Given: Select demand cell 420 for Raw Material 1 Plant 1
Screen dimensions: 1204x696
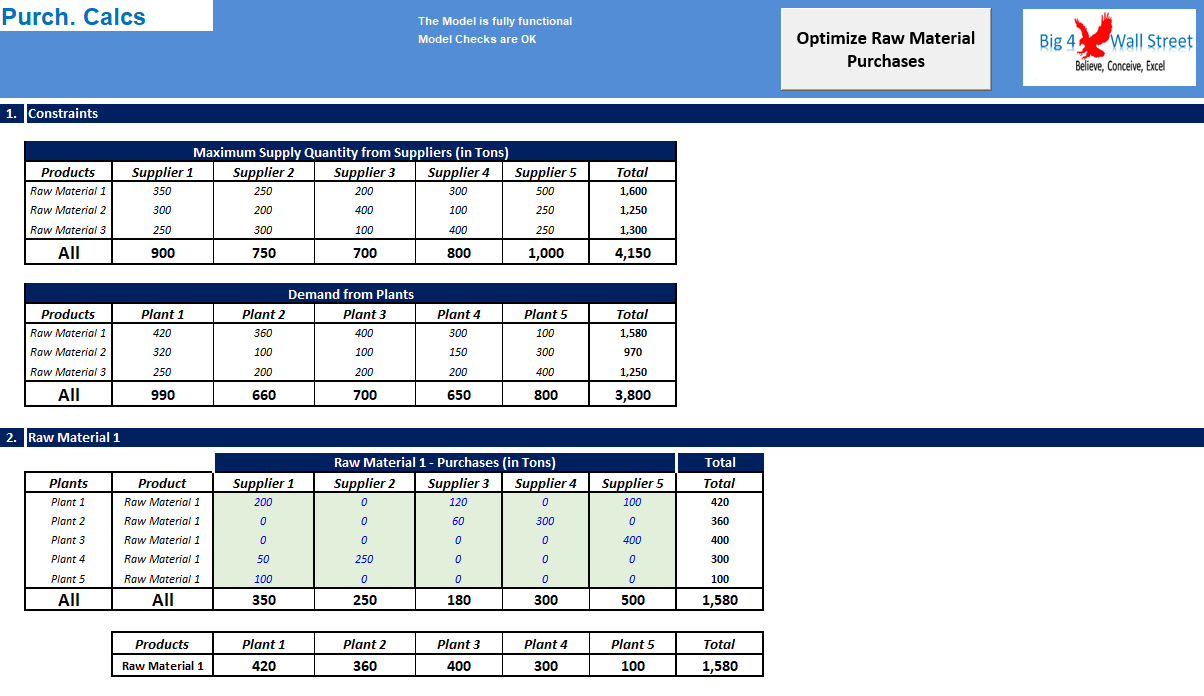Looking at the screenshot, I should point(163,333).
